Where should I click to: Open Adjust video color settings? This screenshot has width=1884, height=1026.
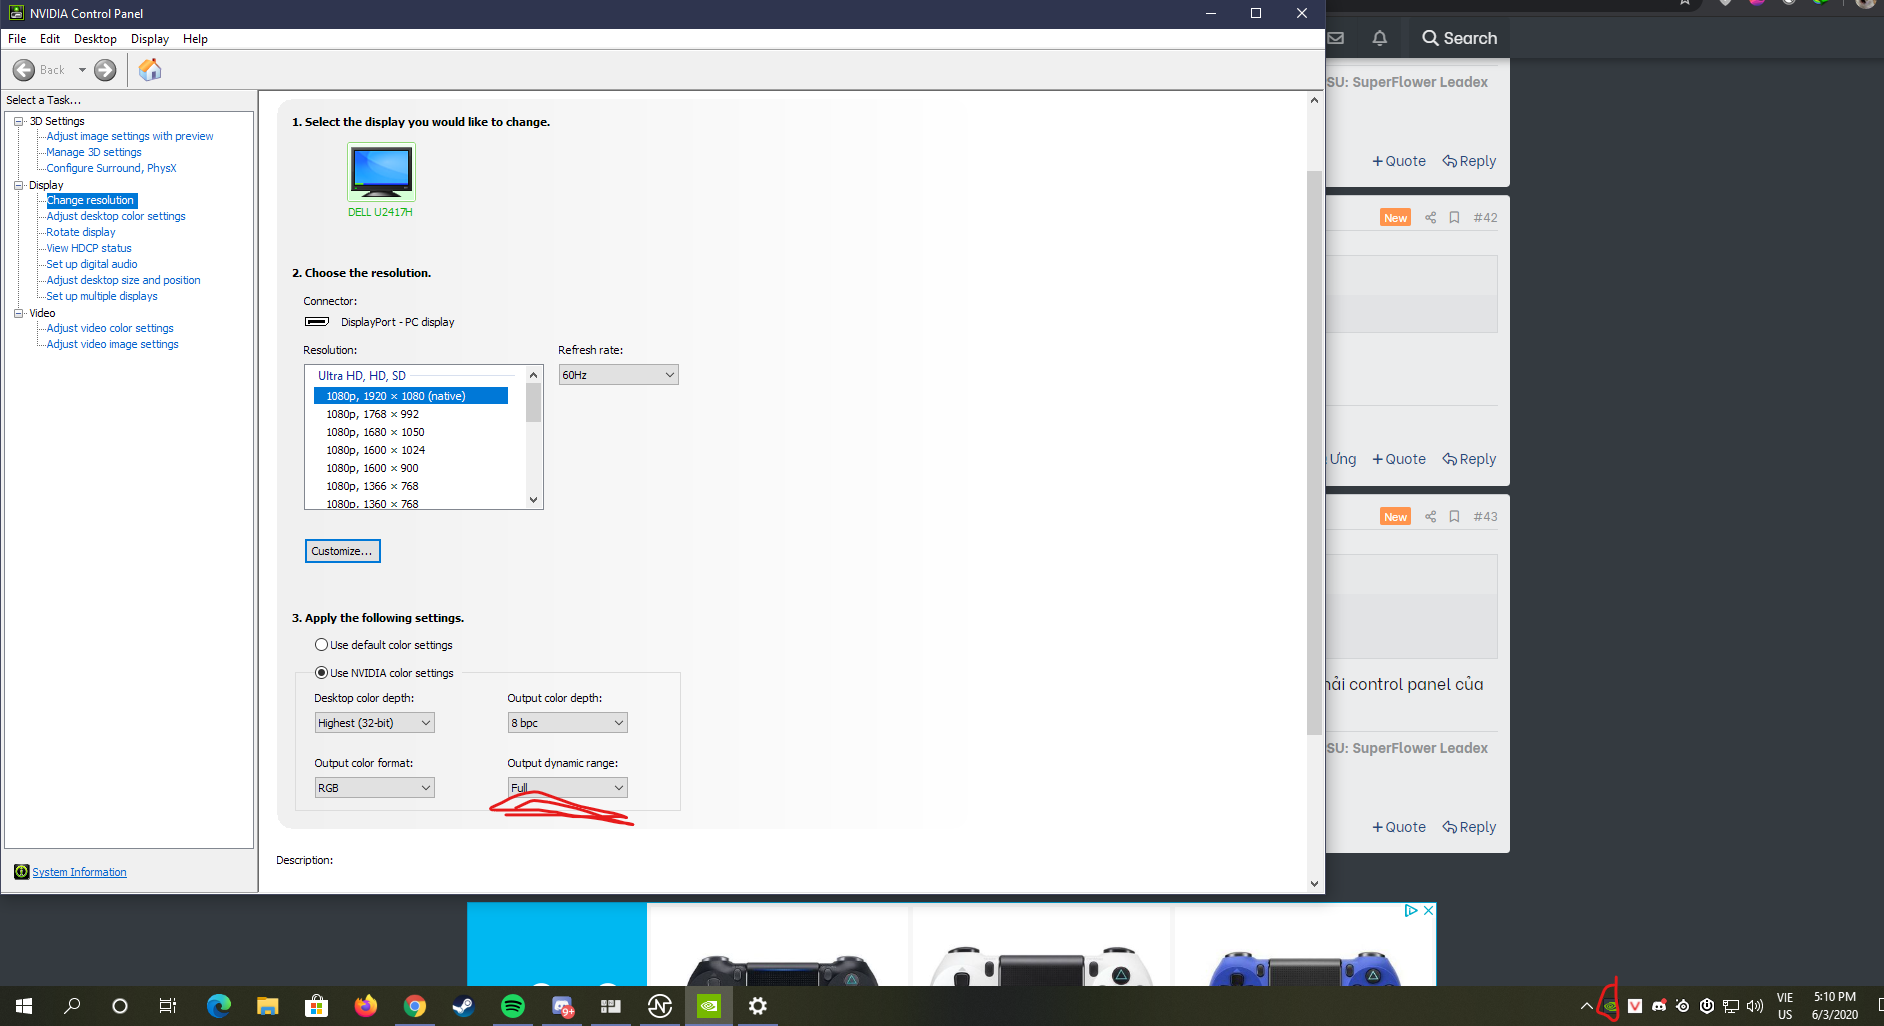coord(110,328)
